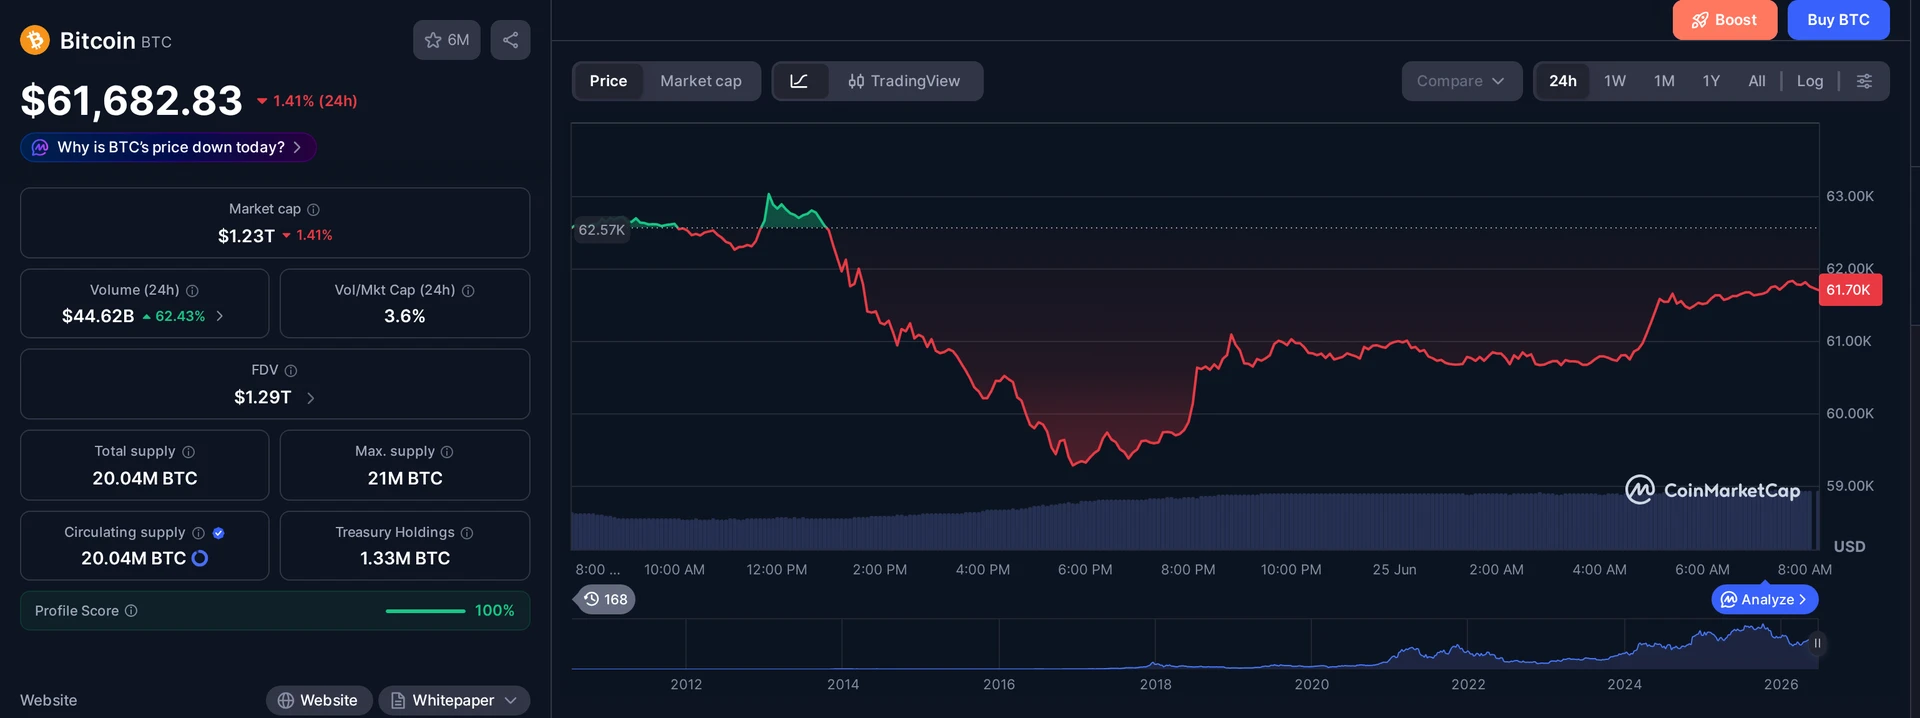The width and height of the screenshot is (1920, 718).
Task: Open the chart settings sliders icon
Action: 1864,81
